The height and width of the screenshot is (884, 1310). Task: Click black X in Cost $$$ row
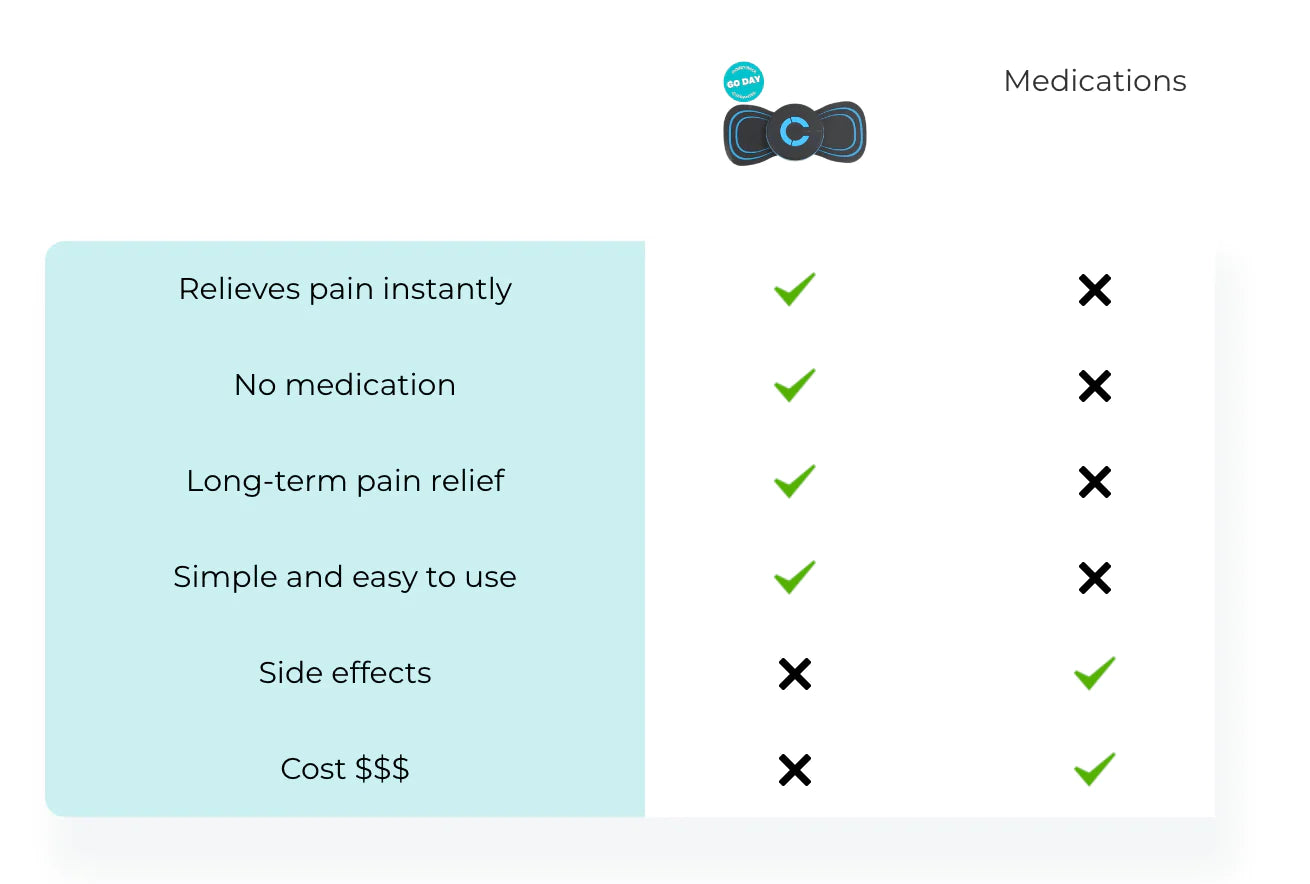tap(794, 770)
